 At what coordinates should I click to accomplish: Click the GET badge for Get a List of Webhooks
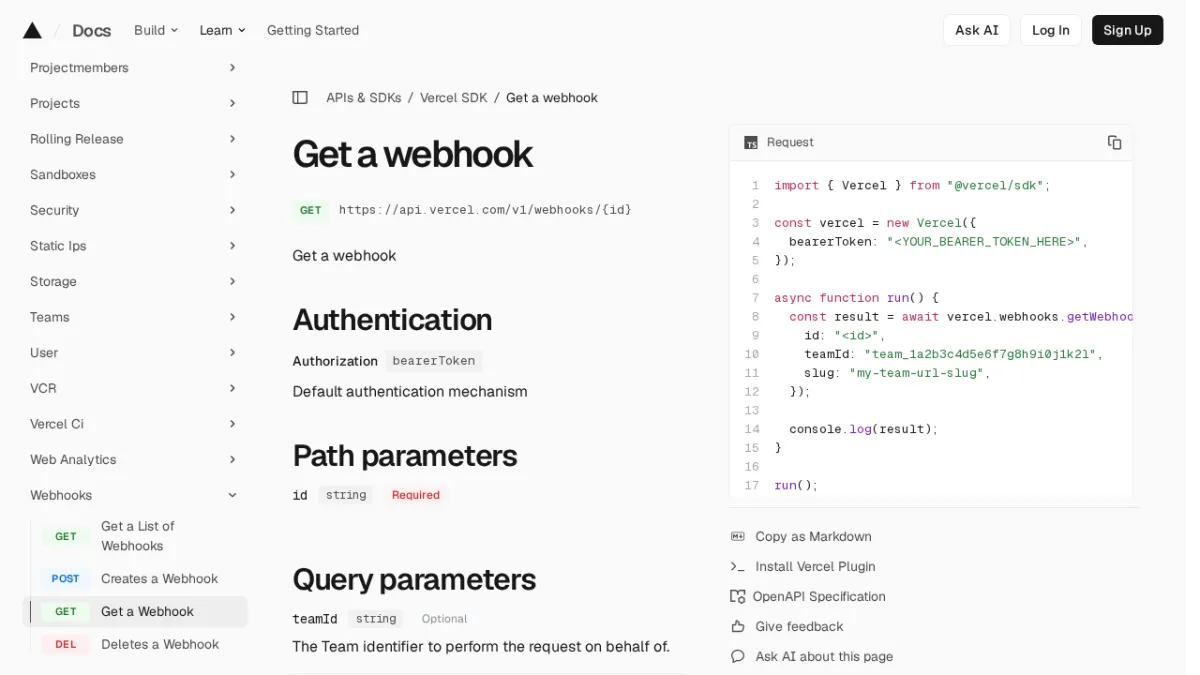pos(66,536)
